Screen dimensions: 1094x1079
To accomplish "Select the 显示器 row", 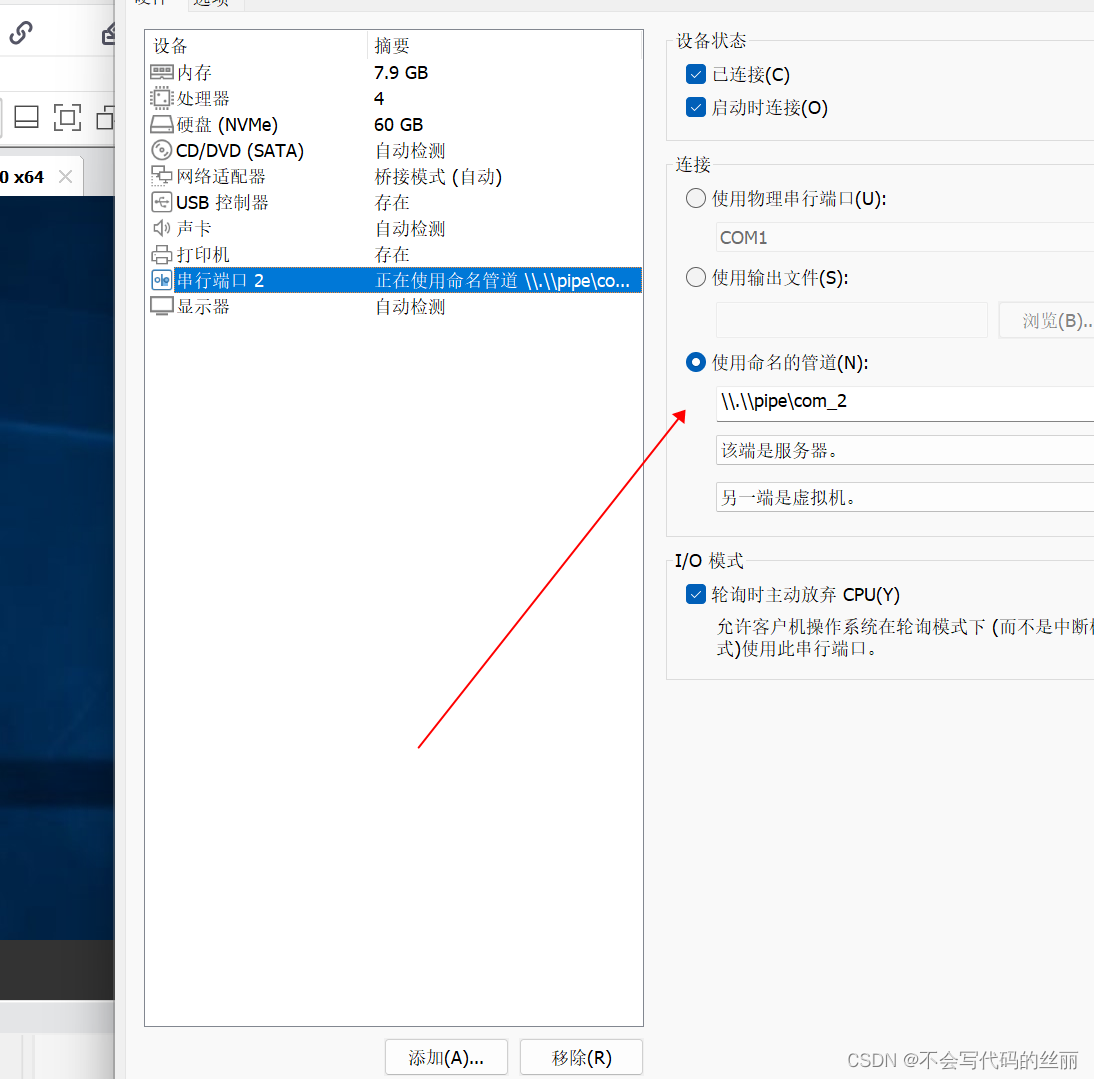I will [396, 307].
